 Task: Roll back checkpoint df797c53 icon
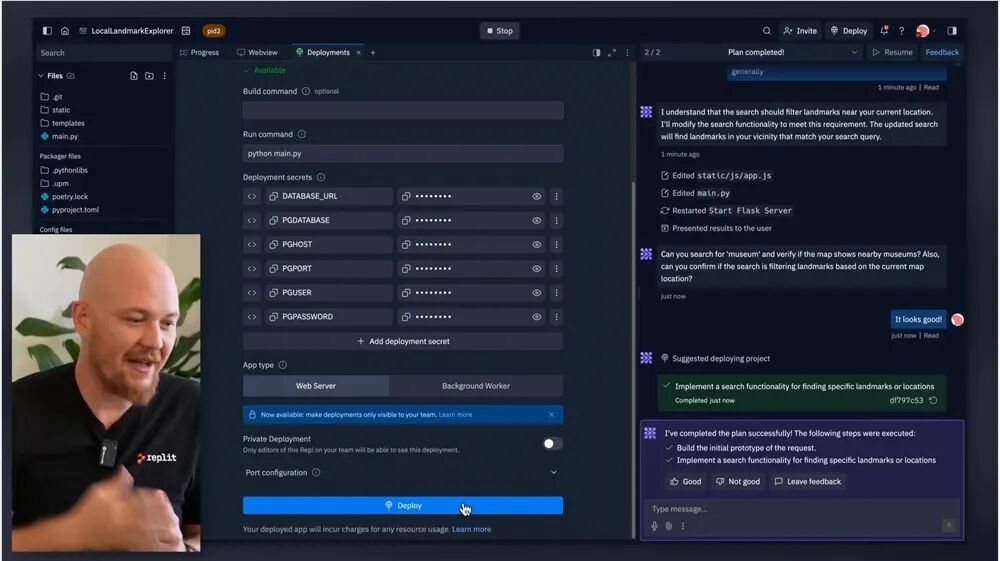[933, 400]
